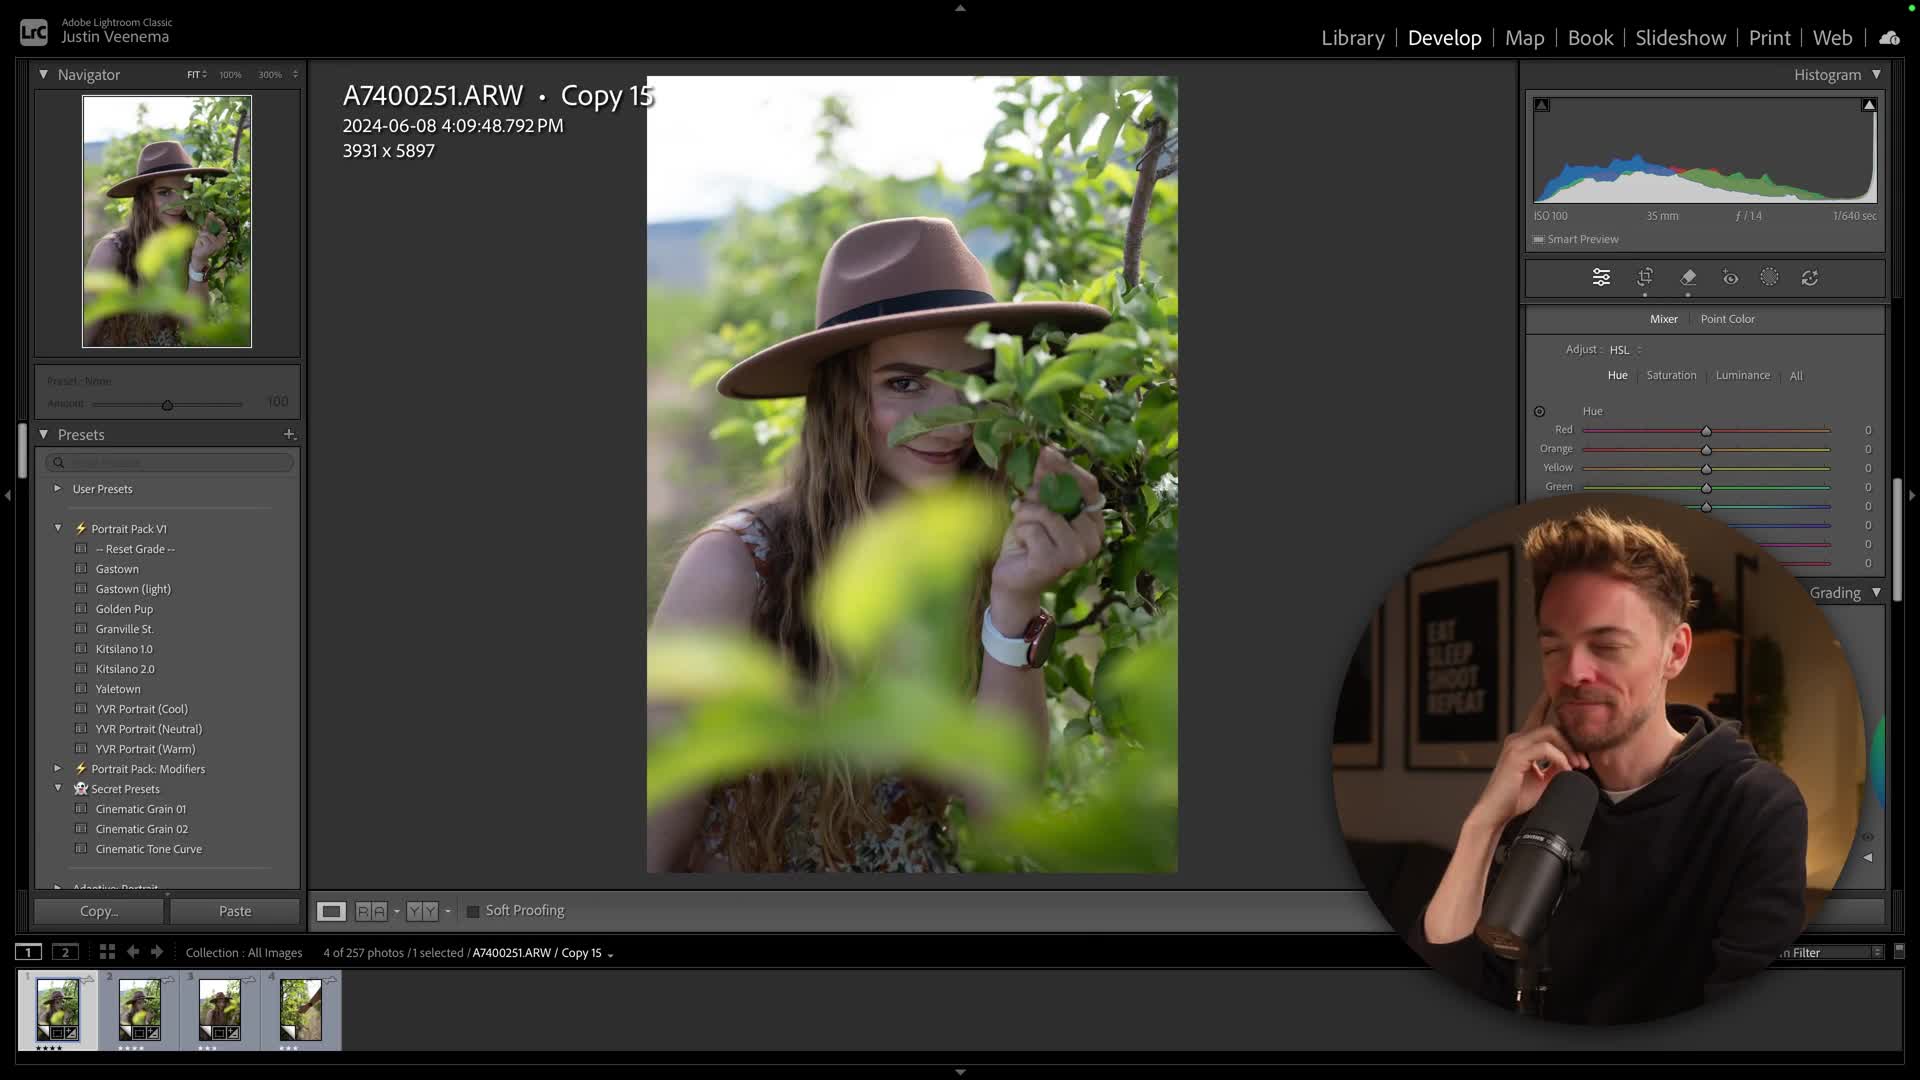Enable Soft Proofing

(473, 910)
